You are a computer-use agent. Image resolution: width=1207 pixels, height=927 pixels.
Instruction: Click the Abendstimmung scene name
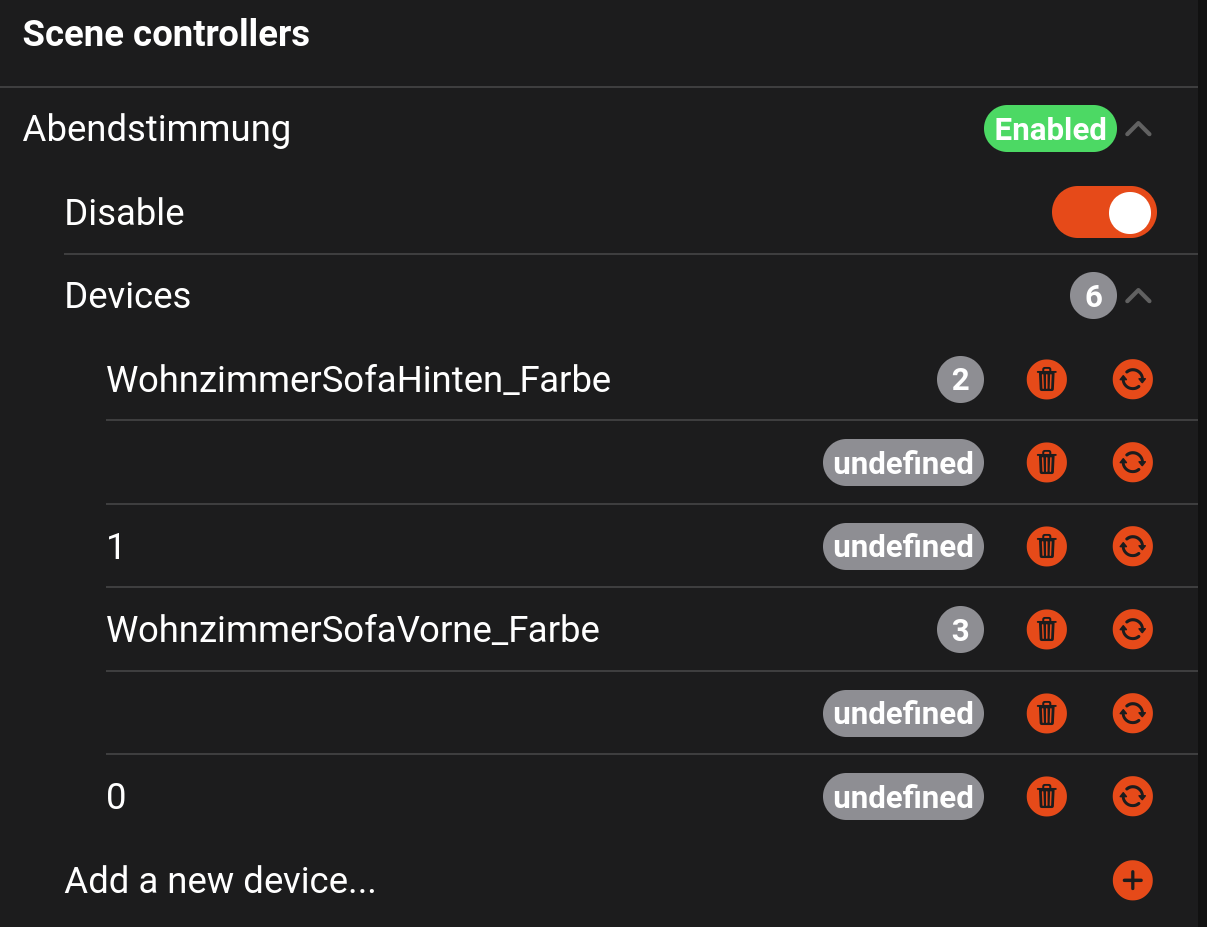157,129
